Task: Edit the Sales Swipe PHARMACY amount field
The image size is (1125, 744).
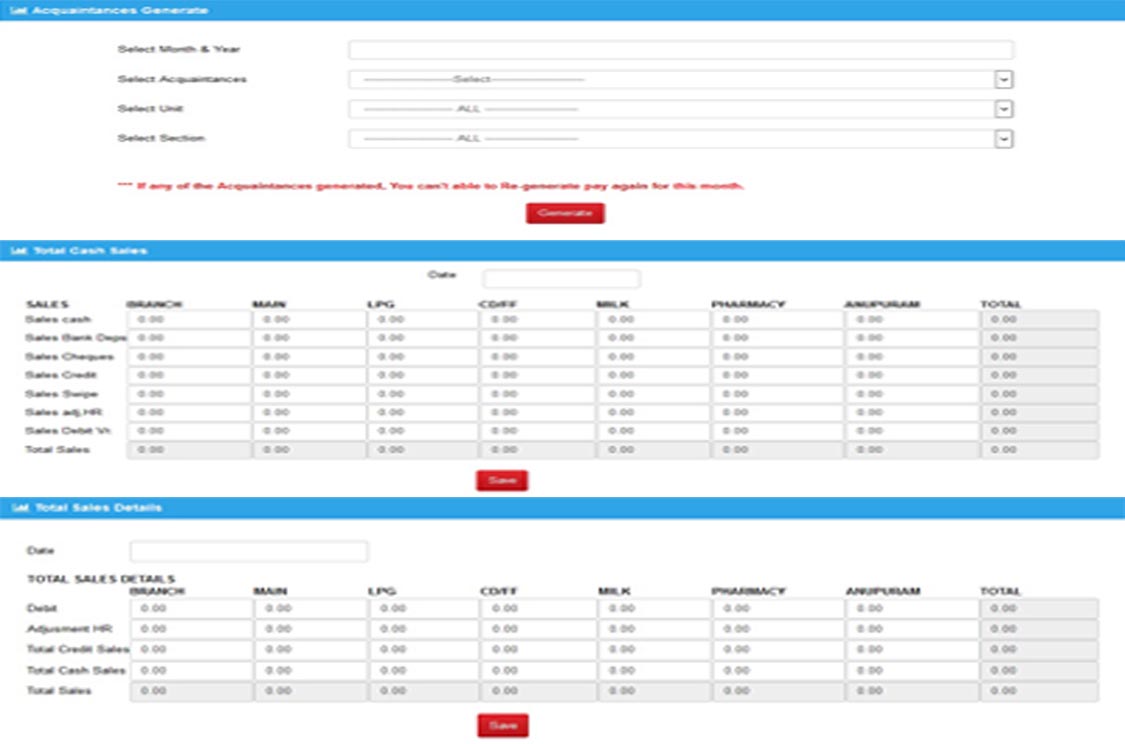Action: [x=777, y=394]
